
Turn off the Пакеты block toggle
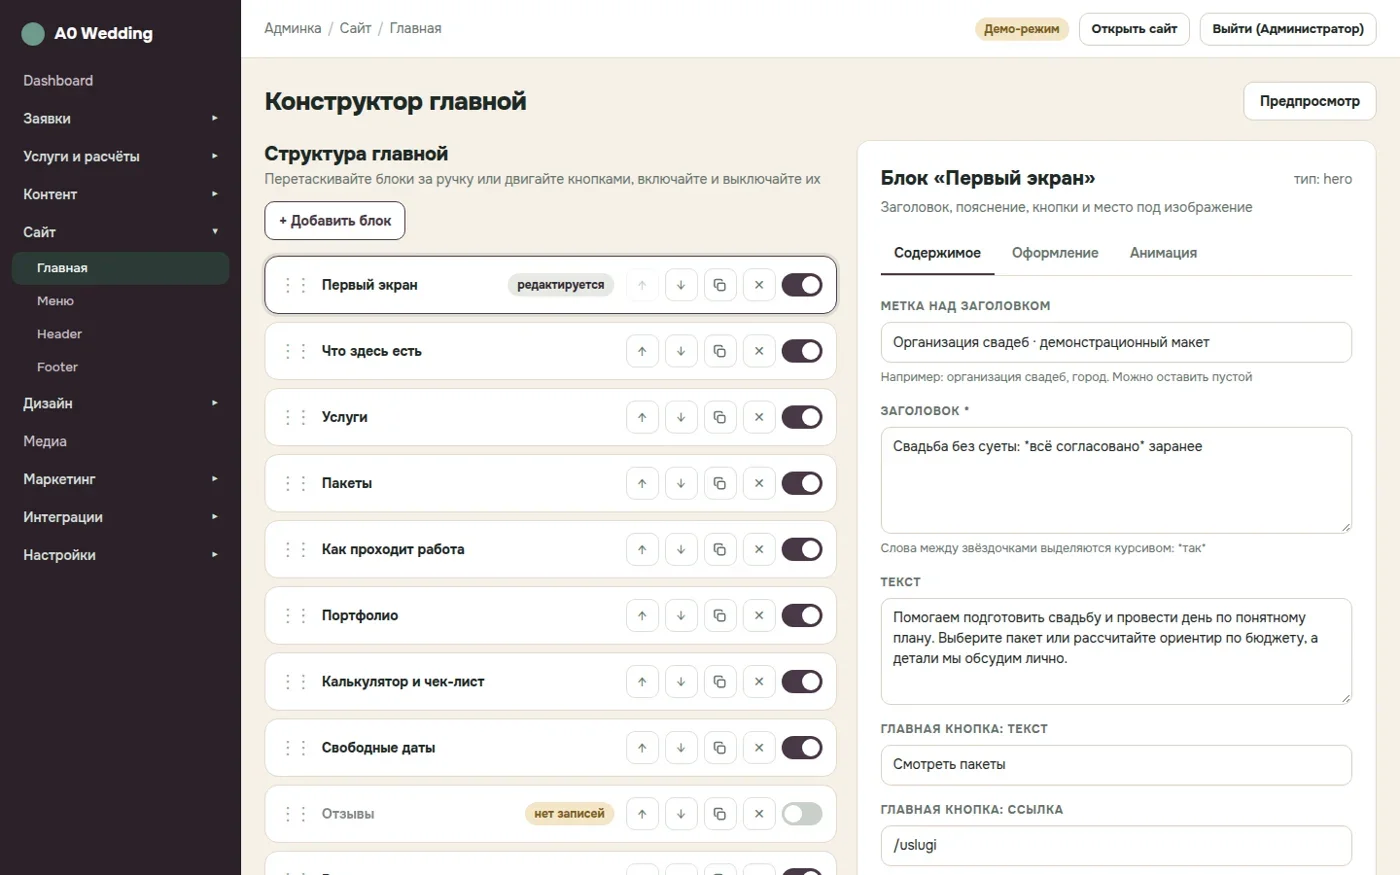[x=802, y=483]
